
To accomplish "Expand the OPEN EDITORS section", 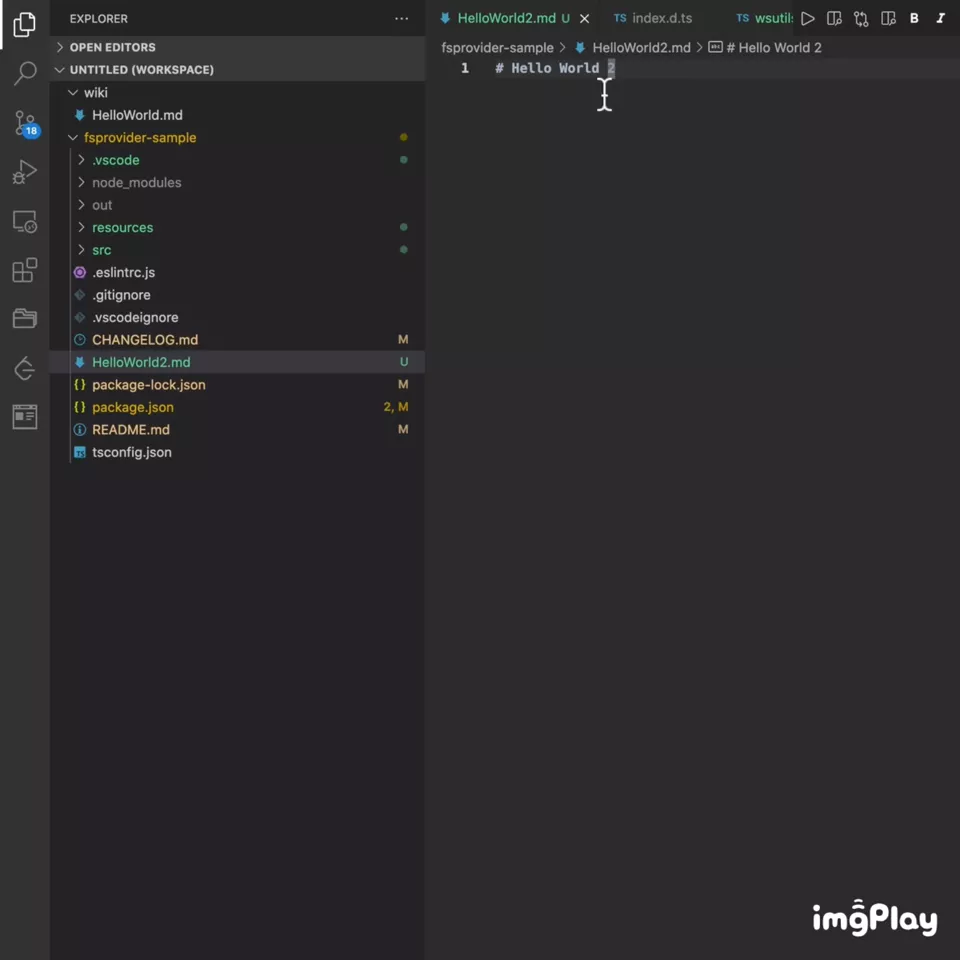I will (237, 47).
